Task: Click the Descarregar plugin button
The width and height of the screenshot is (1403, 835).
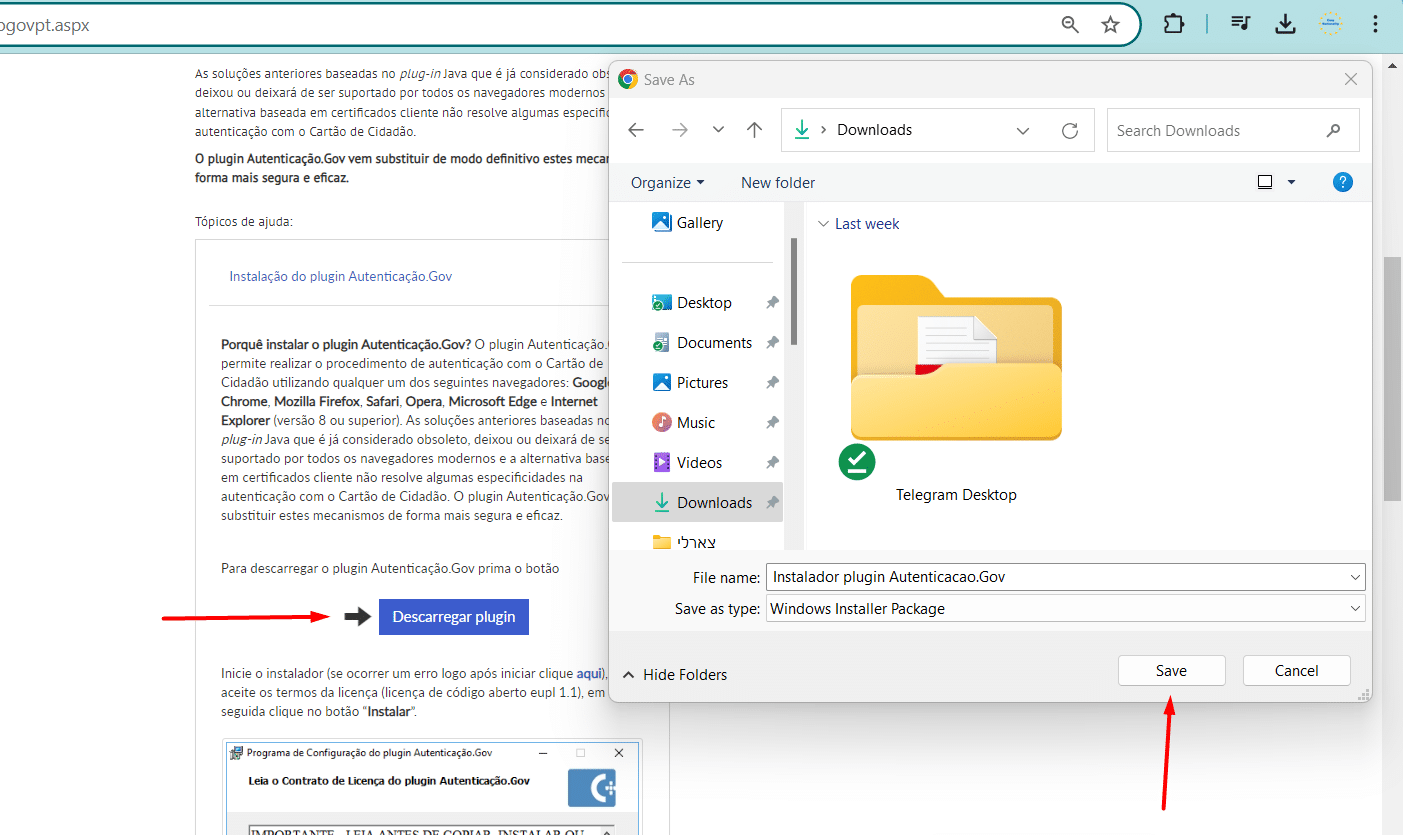Action: 454,617
